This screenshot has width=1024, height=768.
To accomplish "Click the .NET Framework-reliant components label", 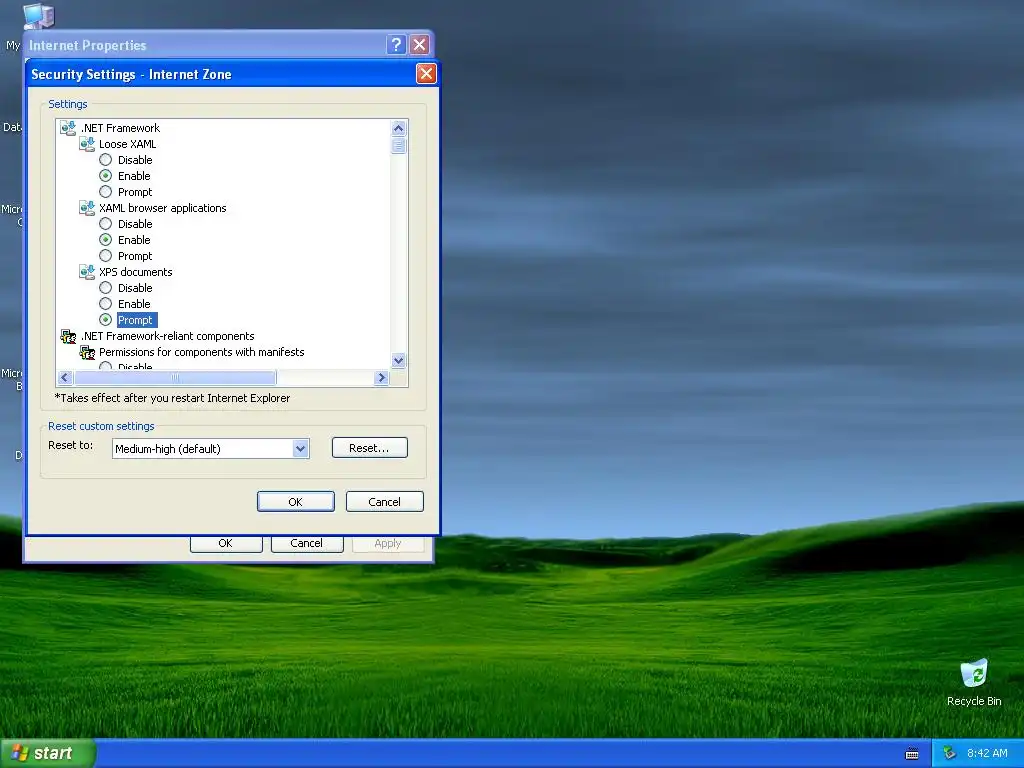I will tap(168, 336).
